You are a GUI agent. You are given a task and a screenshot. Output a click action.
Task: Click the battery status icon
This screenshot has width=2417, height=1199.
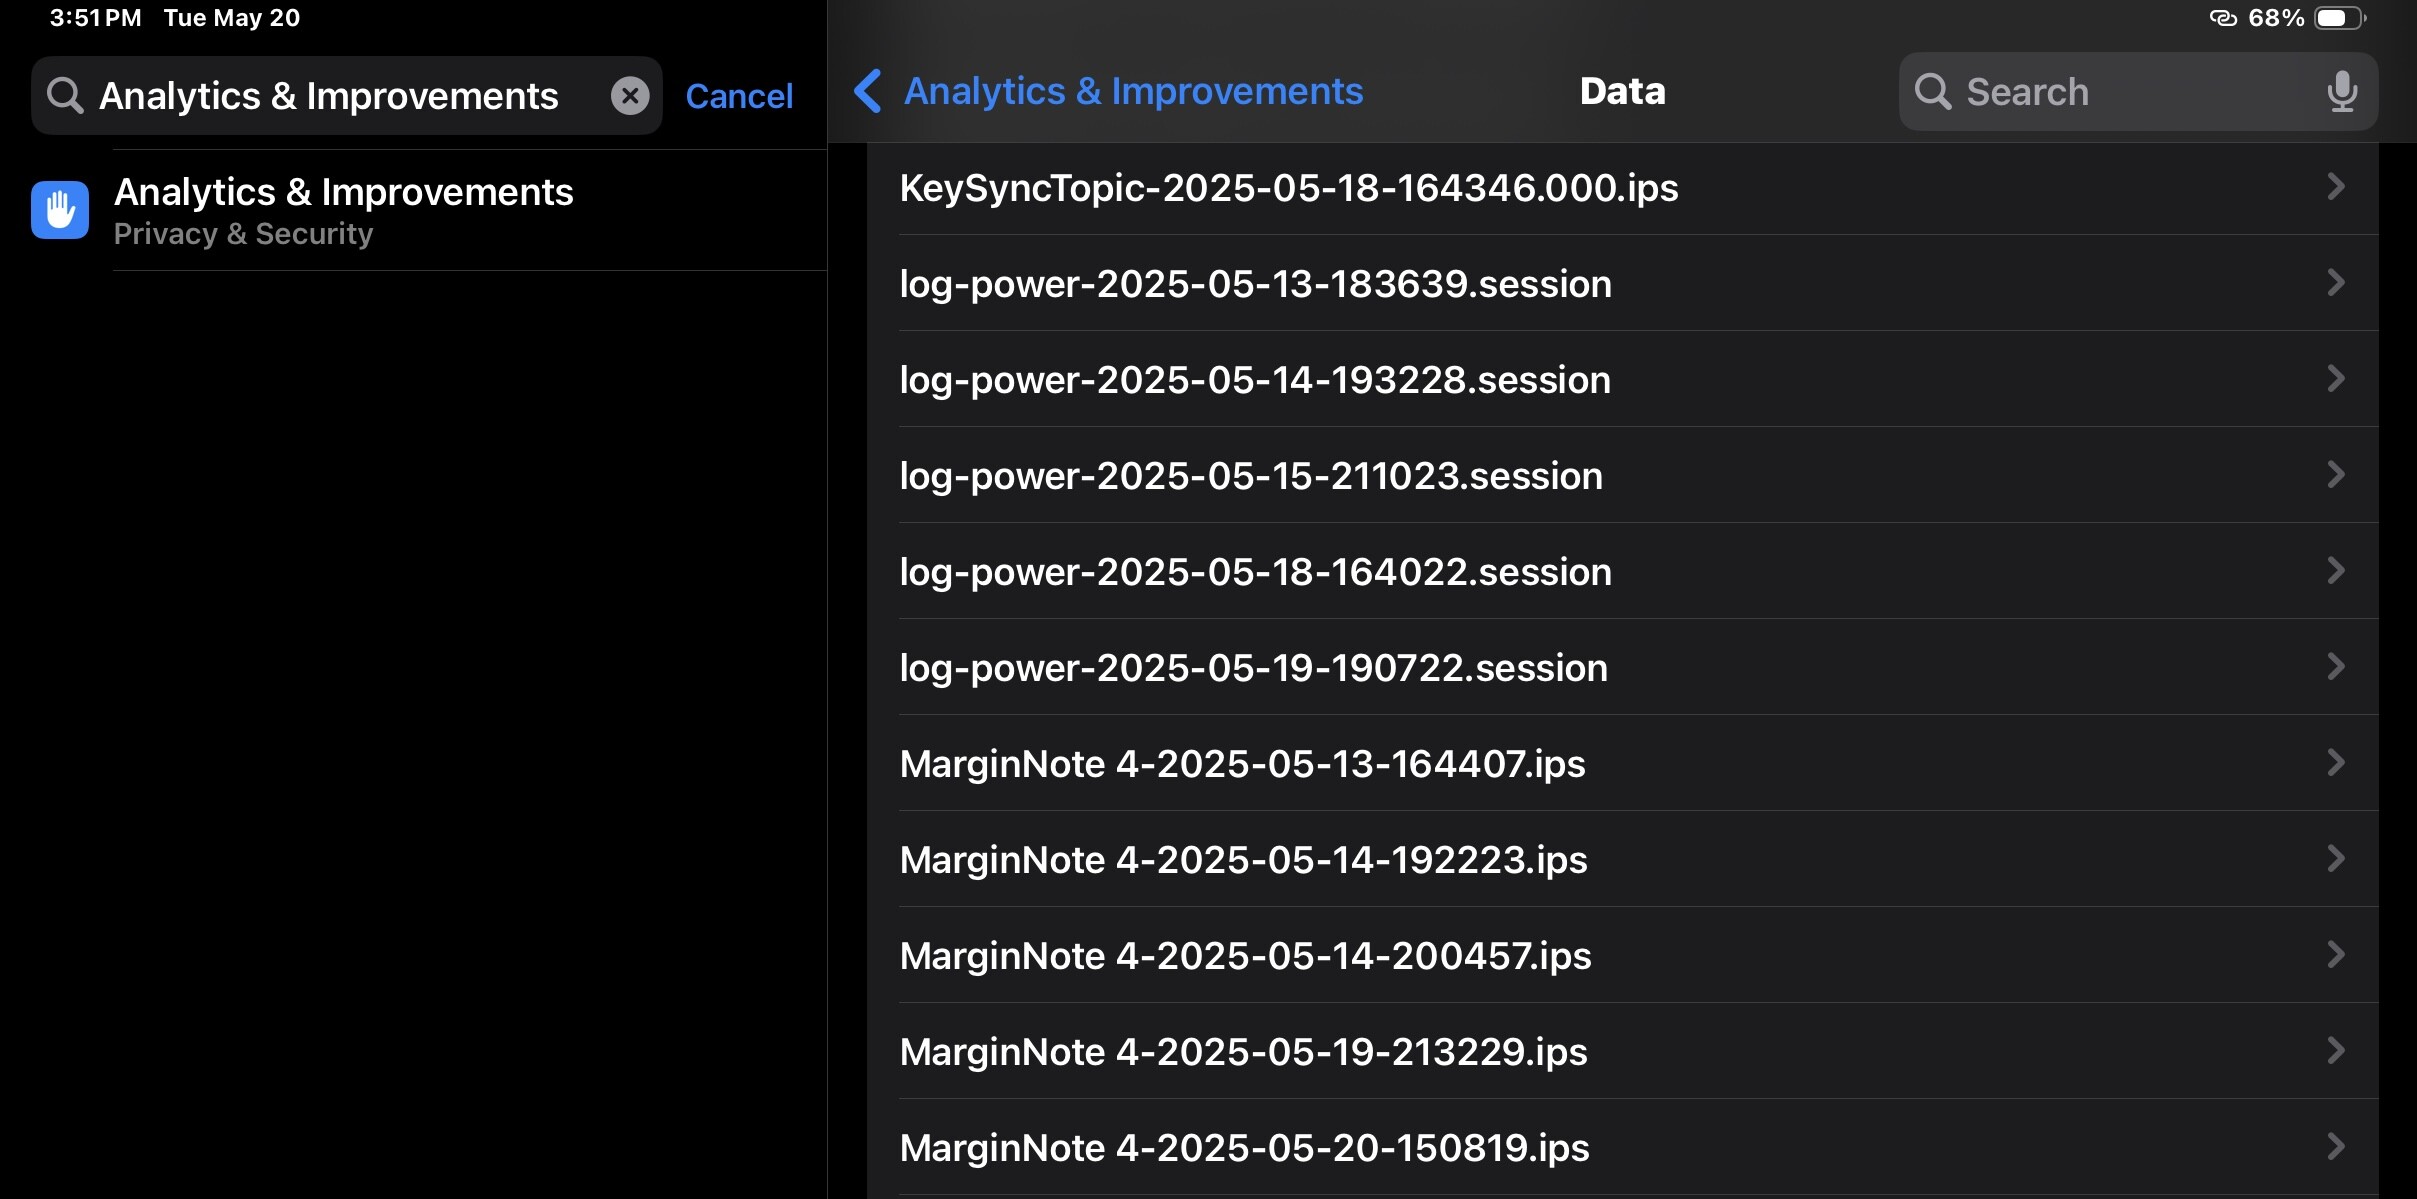[2339, 18]
